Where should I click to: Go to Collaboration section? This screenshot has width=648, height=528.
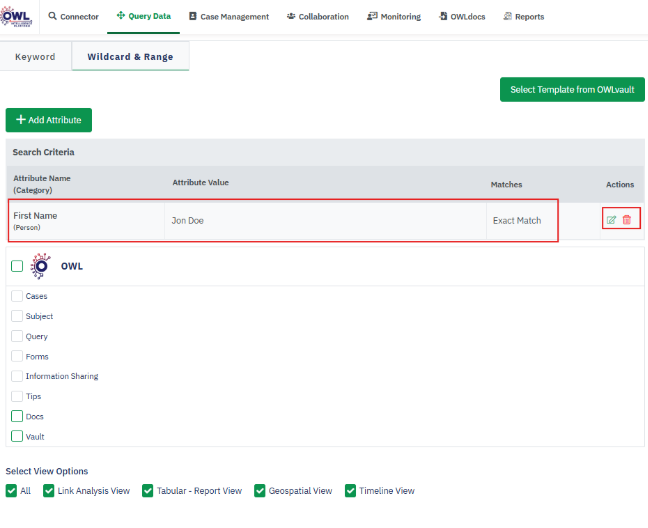click(317, 17)
